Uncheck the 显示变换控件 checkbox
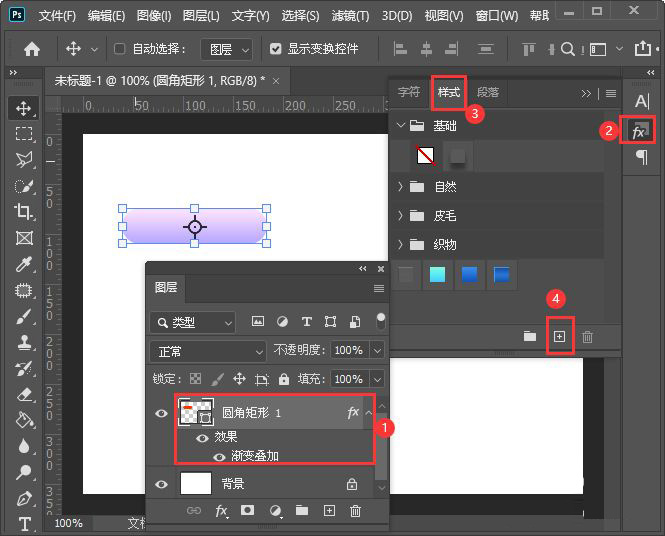665x536 pixels. click(x=276, y=49)
